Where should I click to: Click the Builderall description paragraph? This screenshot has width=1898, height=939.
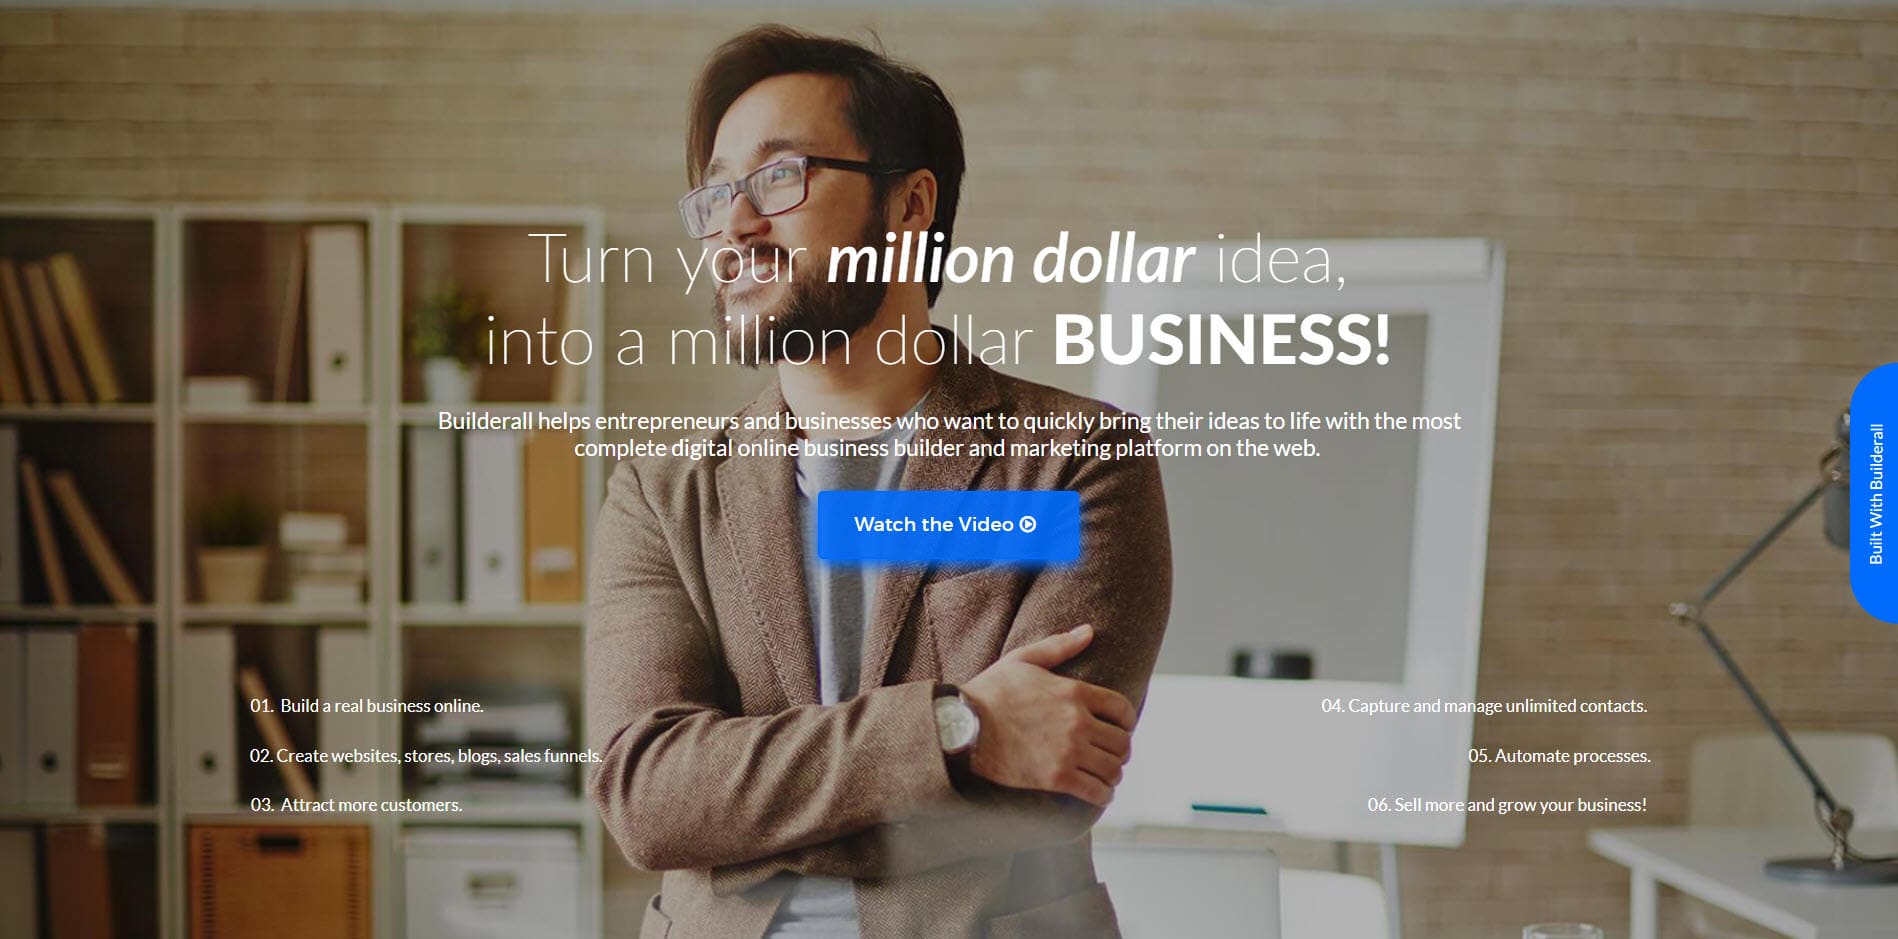[949, 434]
